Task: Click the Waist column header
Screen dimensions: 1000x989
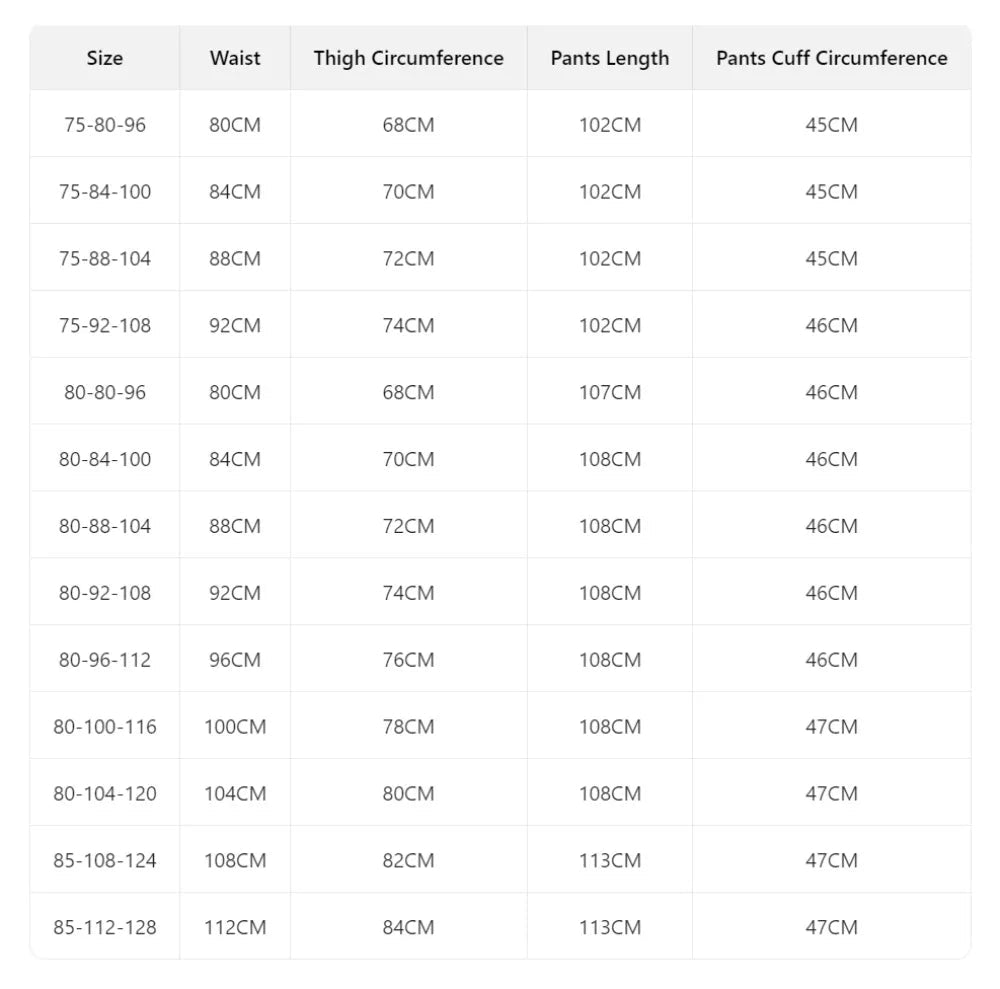Action: point(235,58)
